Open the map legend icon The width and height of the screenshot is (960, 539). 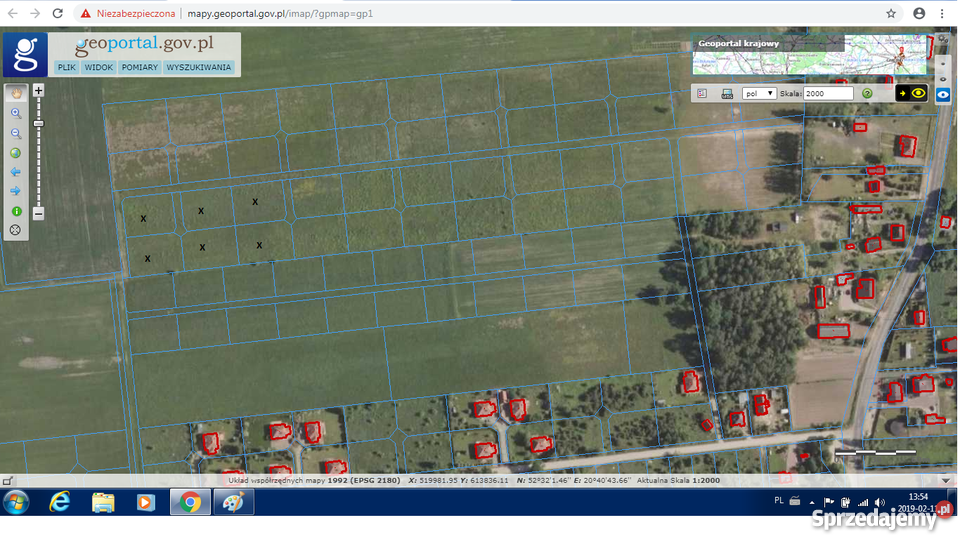(702, 93)
